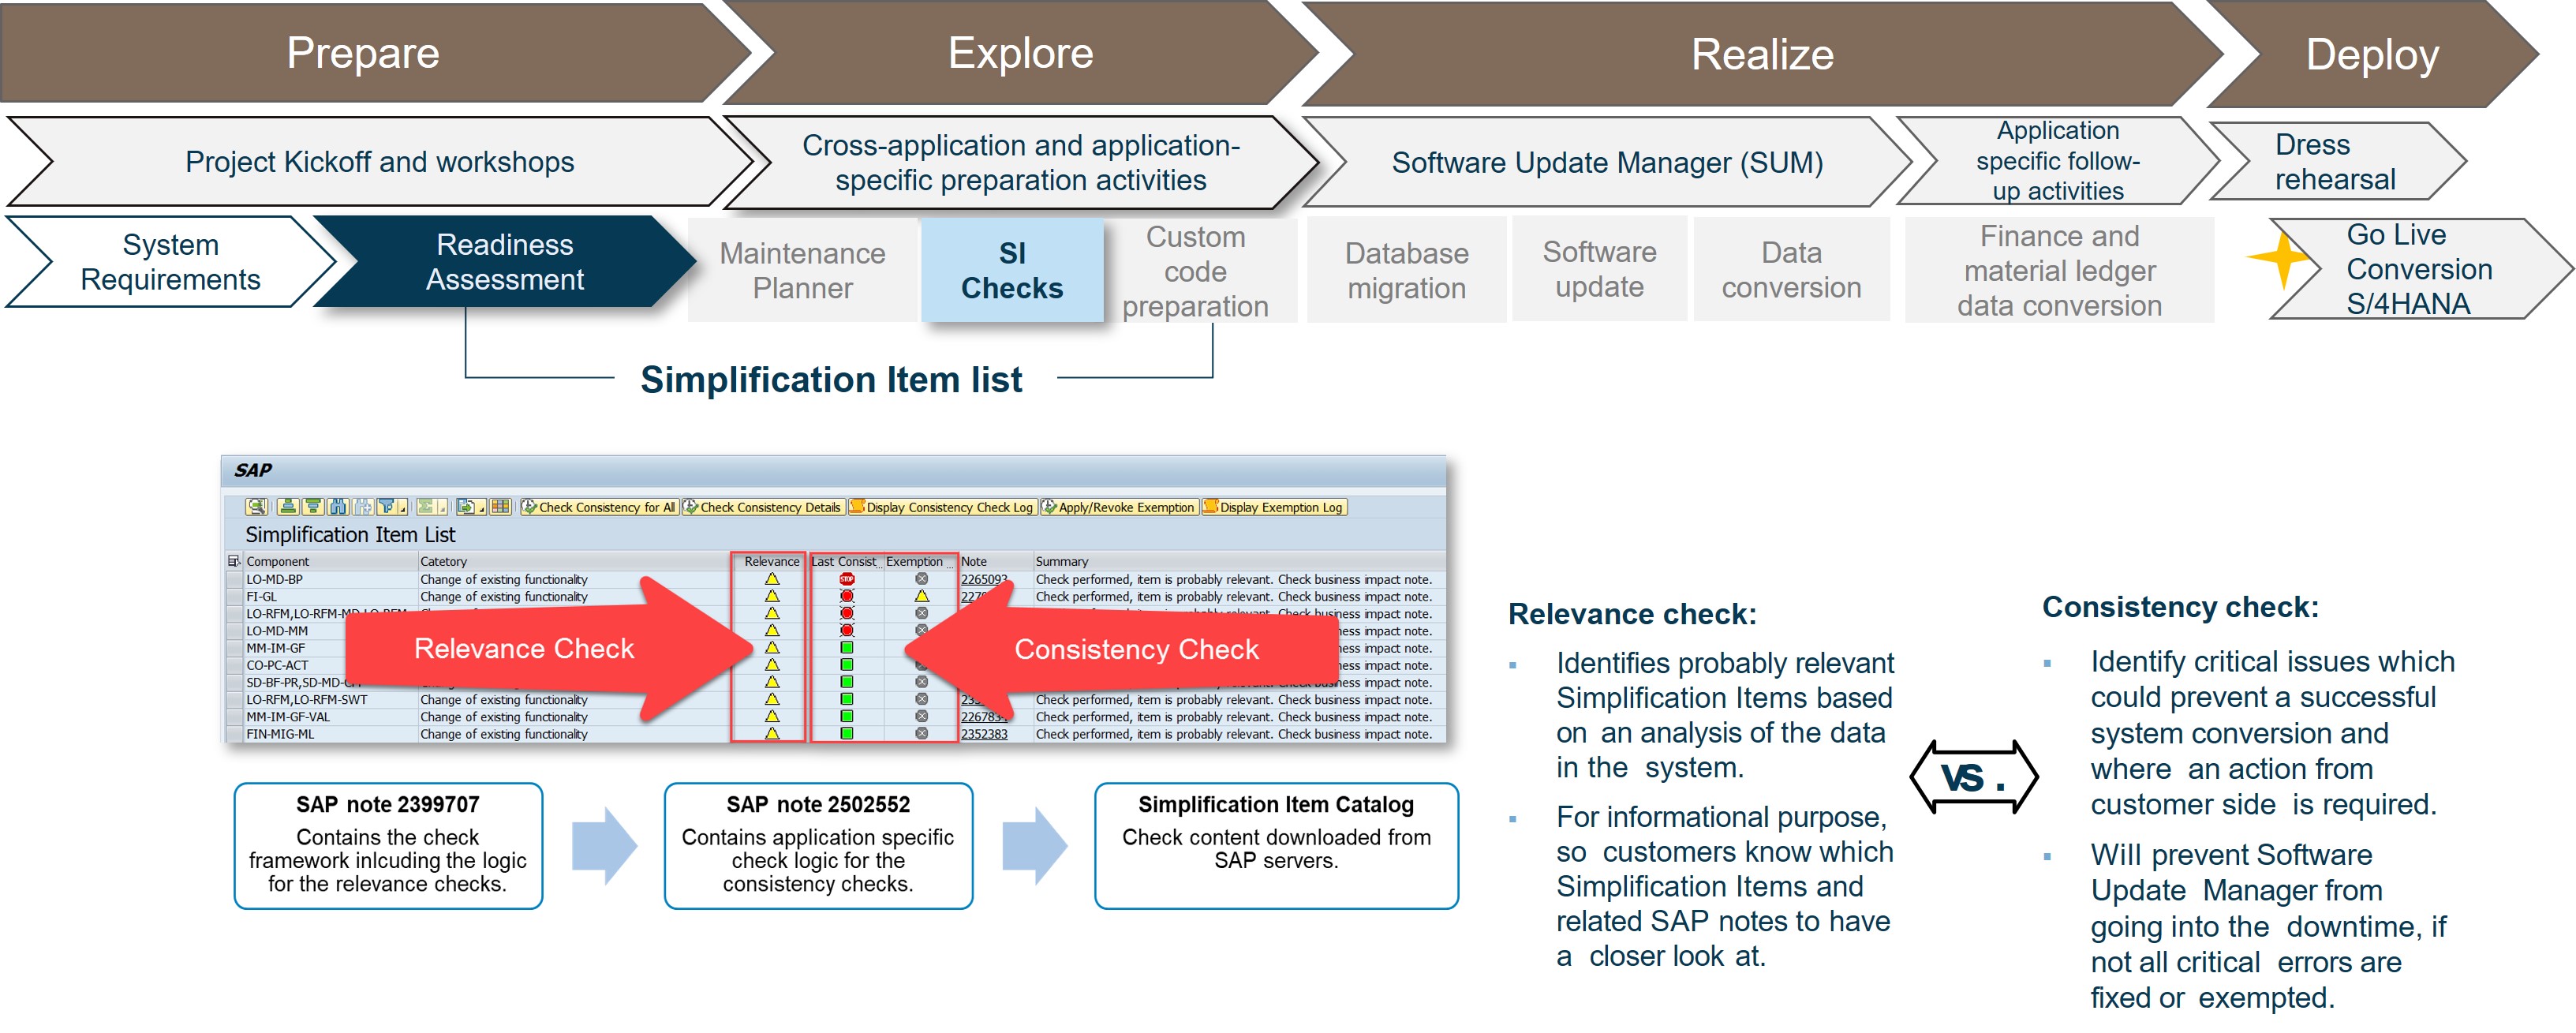The width and height of the screenshot is (2576, 1033).
Task: Select the FI-GL row selector box
Action: [235, 597]
